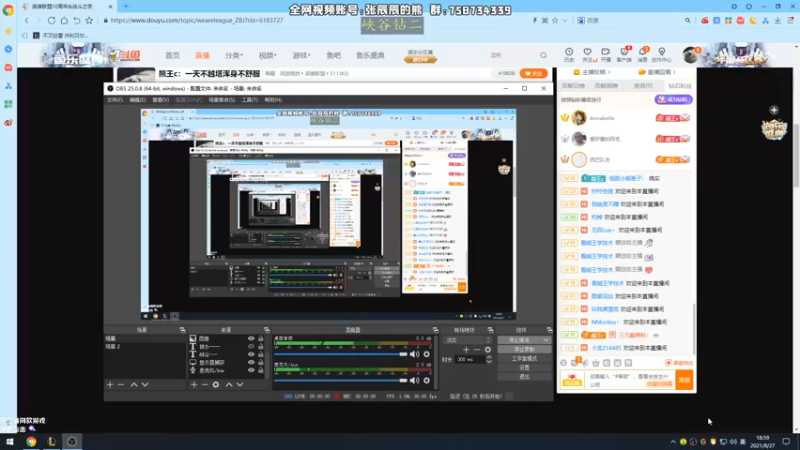Open OBS 设置 settings button
This screenshot has width=800, height=450.
[x=524, y=367]
